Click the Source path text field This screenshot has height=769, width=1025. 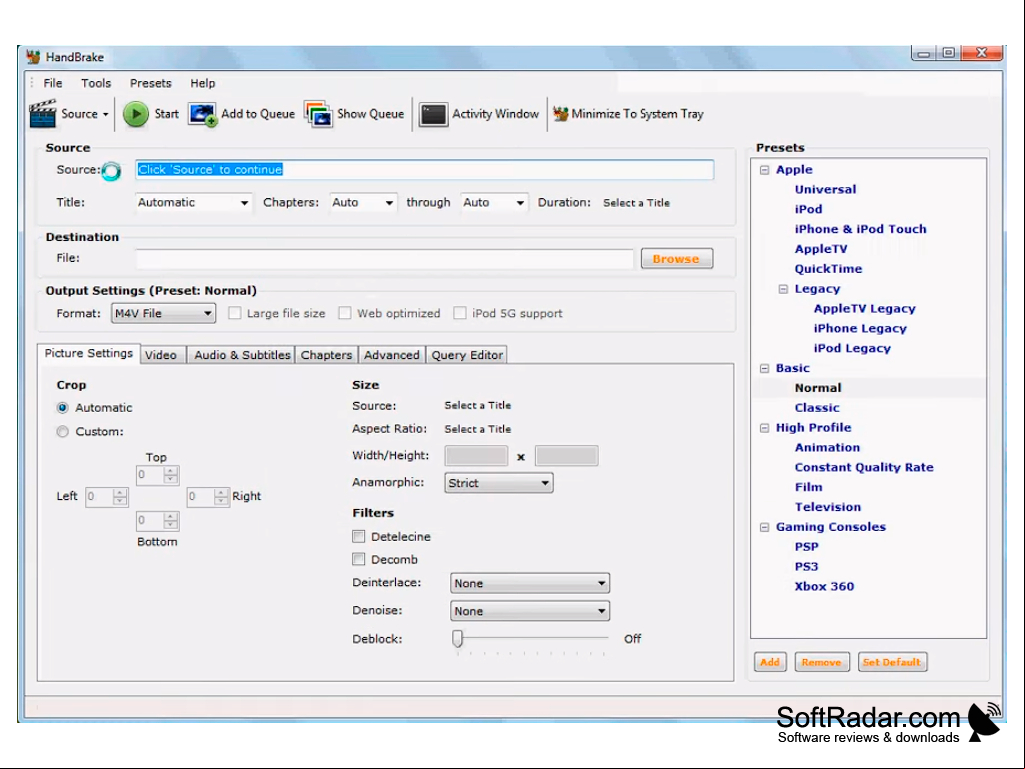(x=424, y=170)
